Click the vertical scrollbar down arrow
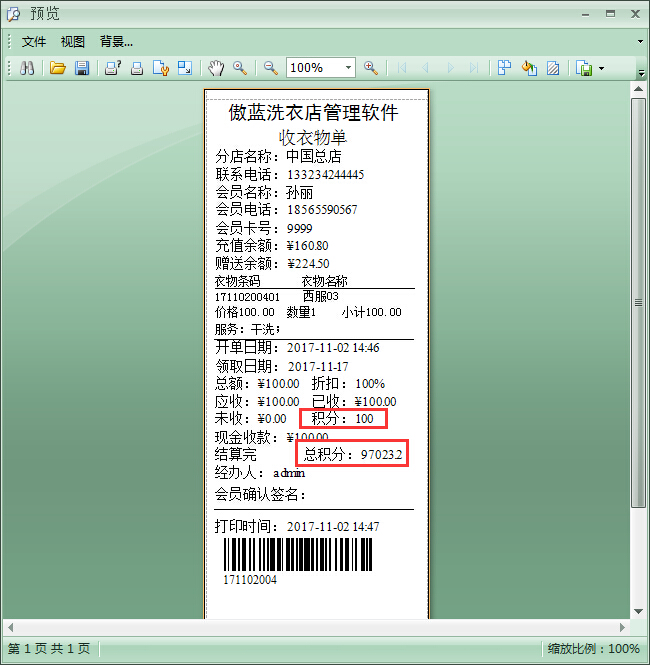 (638, 612)
